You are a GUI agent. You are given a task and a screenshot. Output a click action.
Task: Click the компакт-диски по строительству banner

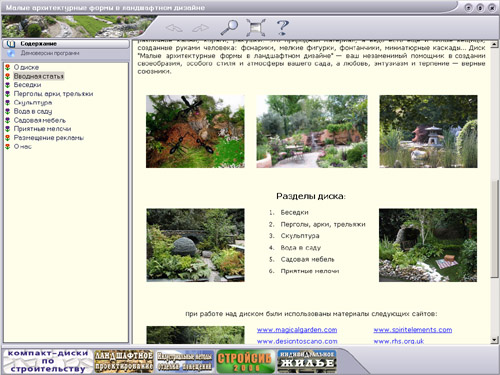[x=48, y=361]
